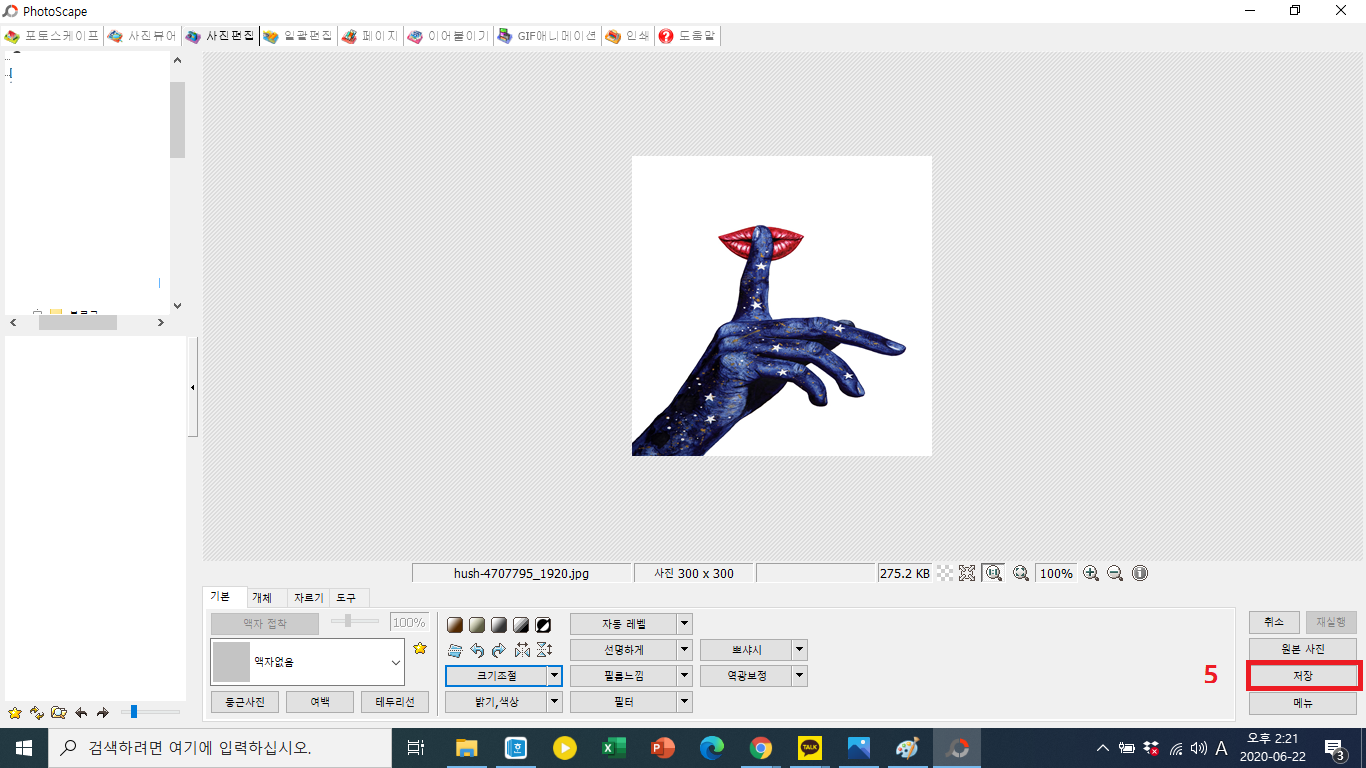Open 선명하게 dropdown arrow
Image resolution: width=1366 pixels, height=768 pixels.
point(684,650)
